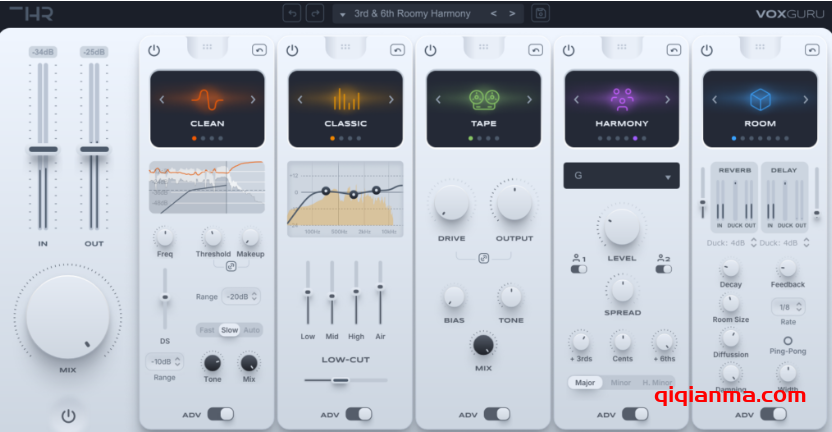Go to next preset with top-bar right arrow

[512, 14]
